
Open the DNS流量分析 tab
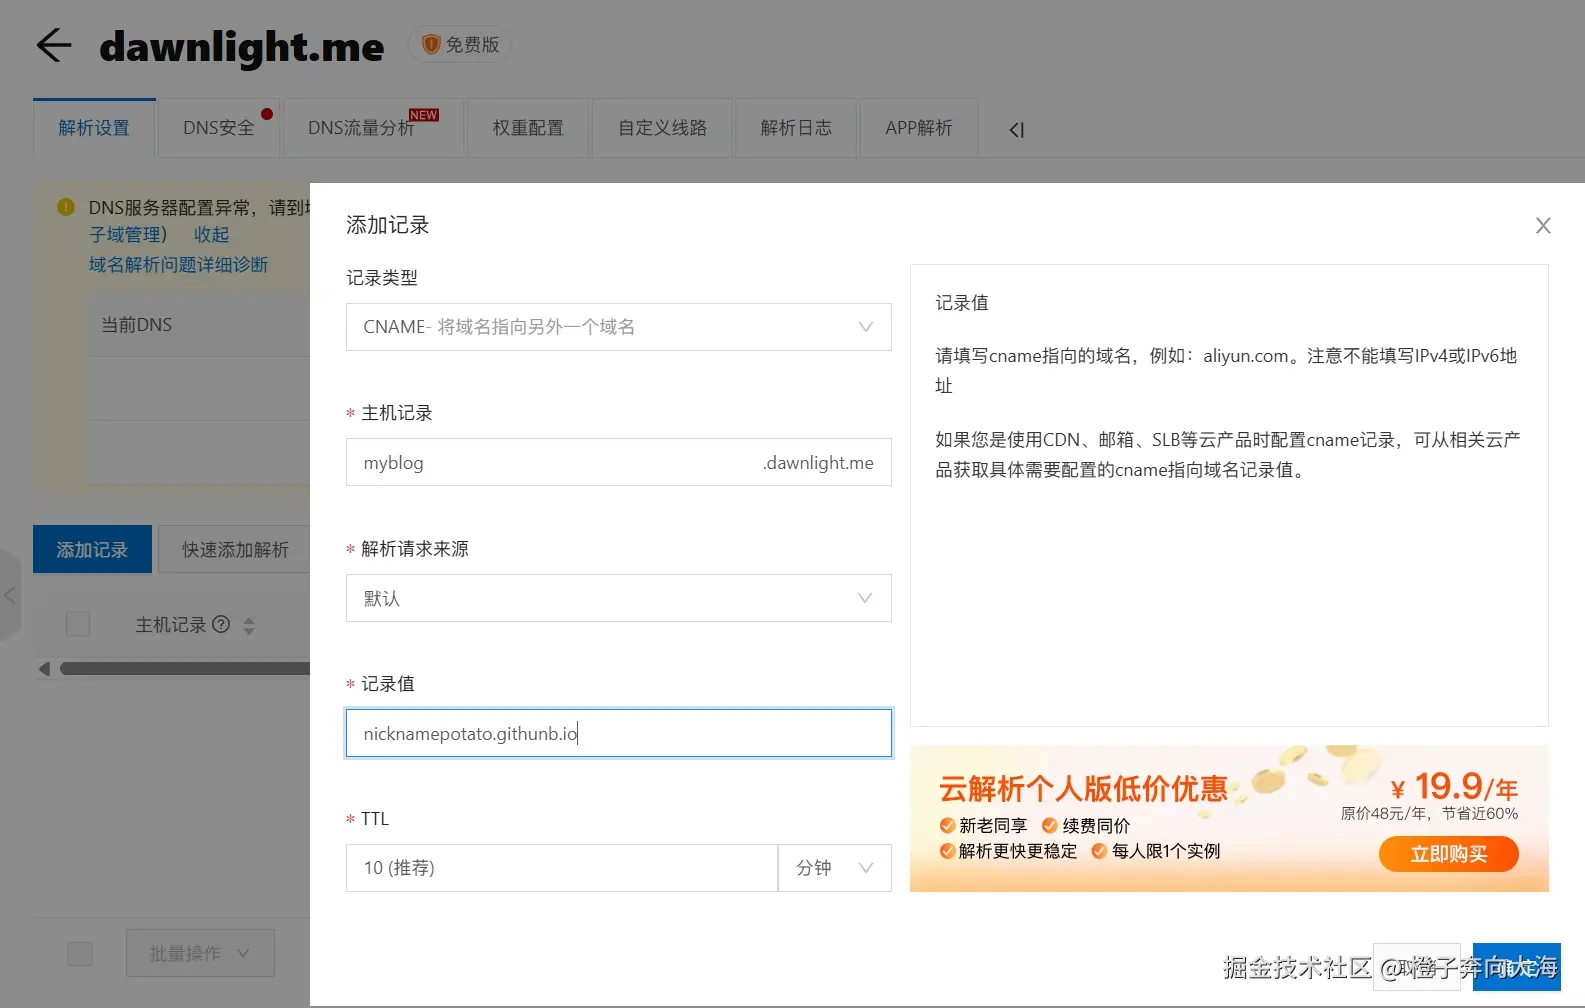coord(373,128)
